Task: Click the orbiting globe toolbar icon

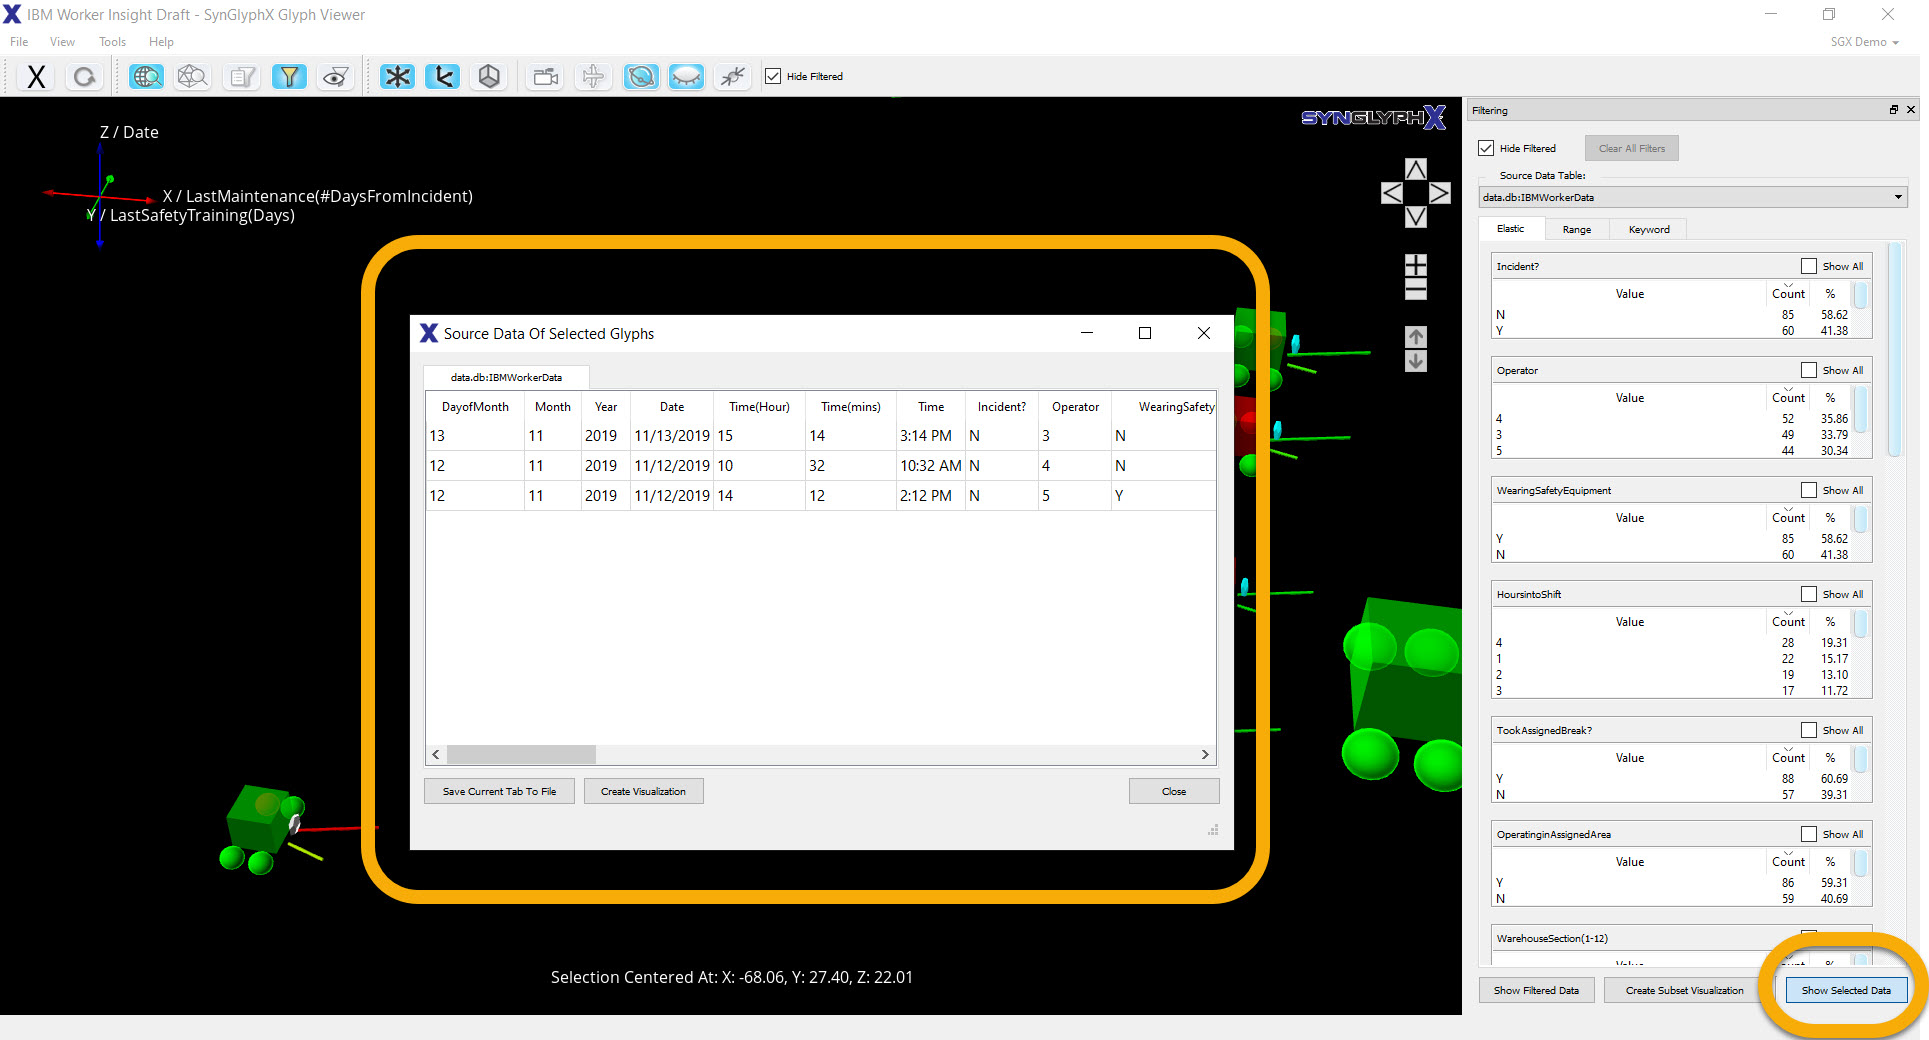Action: pyautogui.click(x=641, y=77)
